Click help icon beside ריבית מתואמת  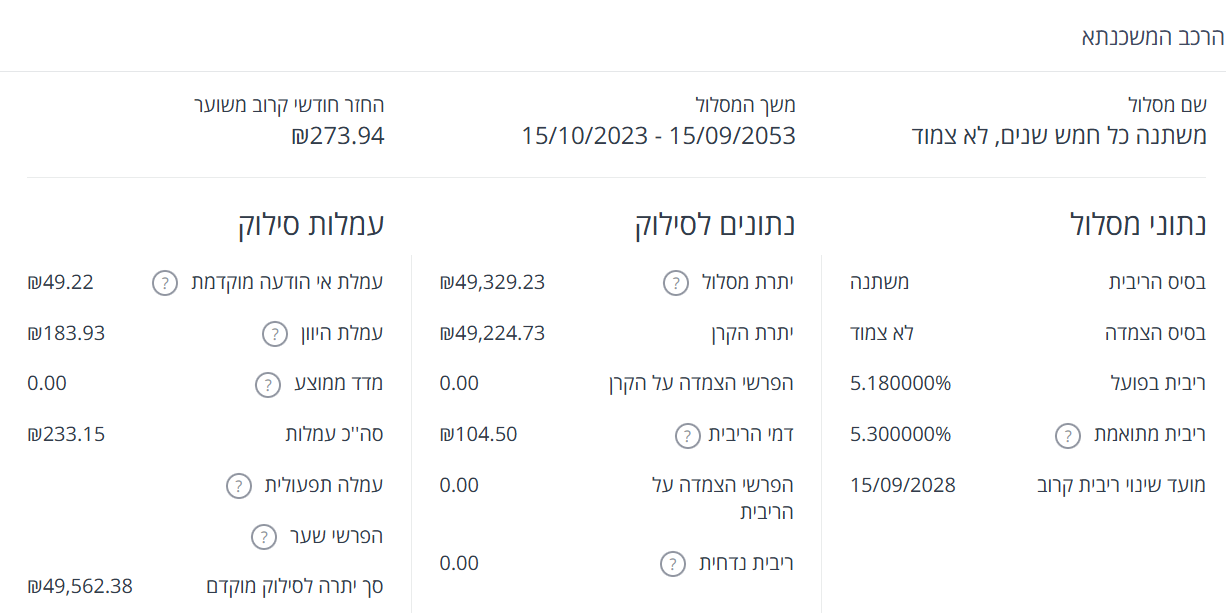point(1068,435)
